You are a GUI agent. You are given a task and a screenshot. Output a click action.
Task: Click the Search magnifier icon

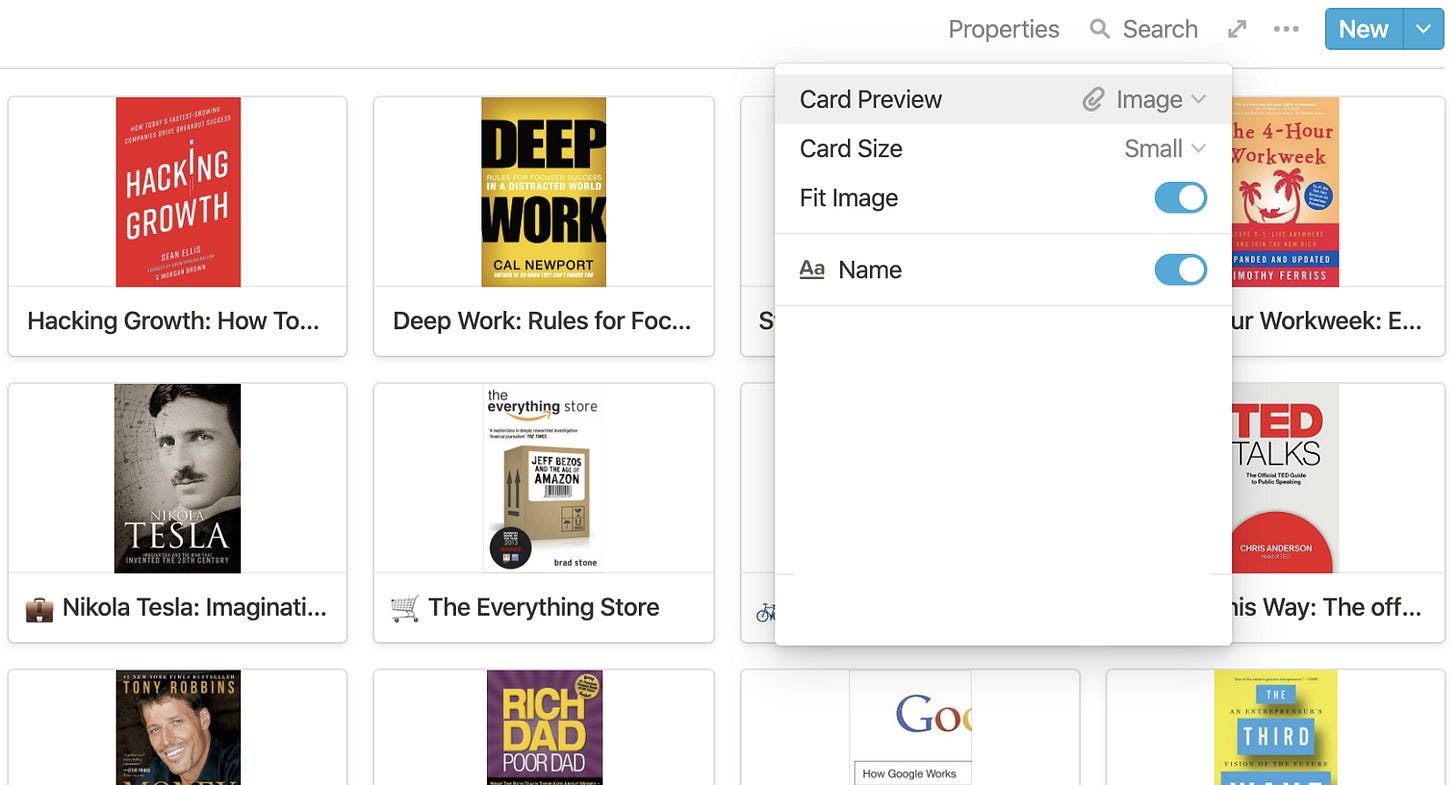[x=1099, y=29]
